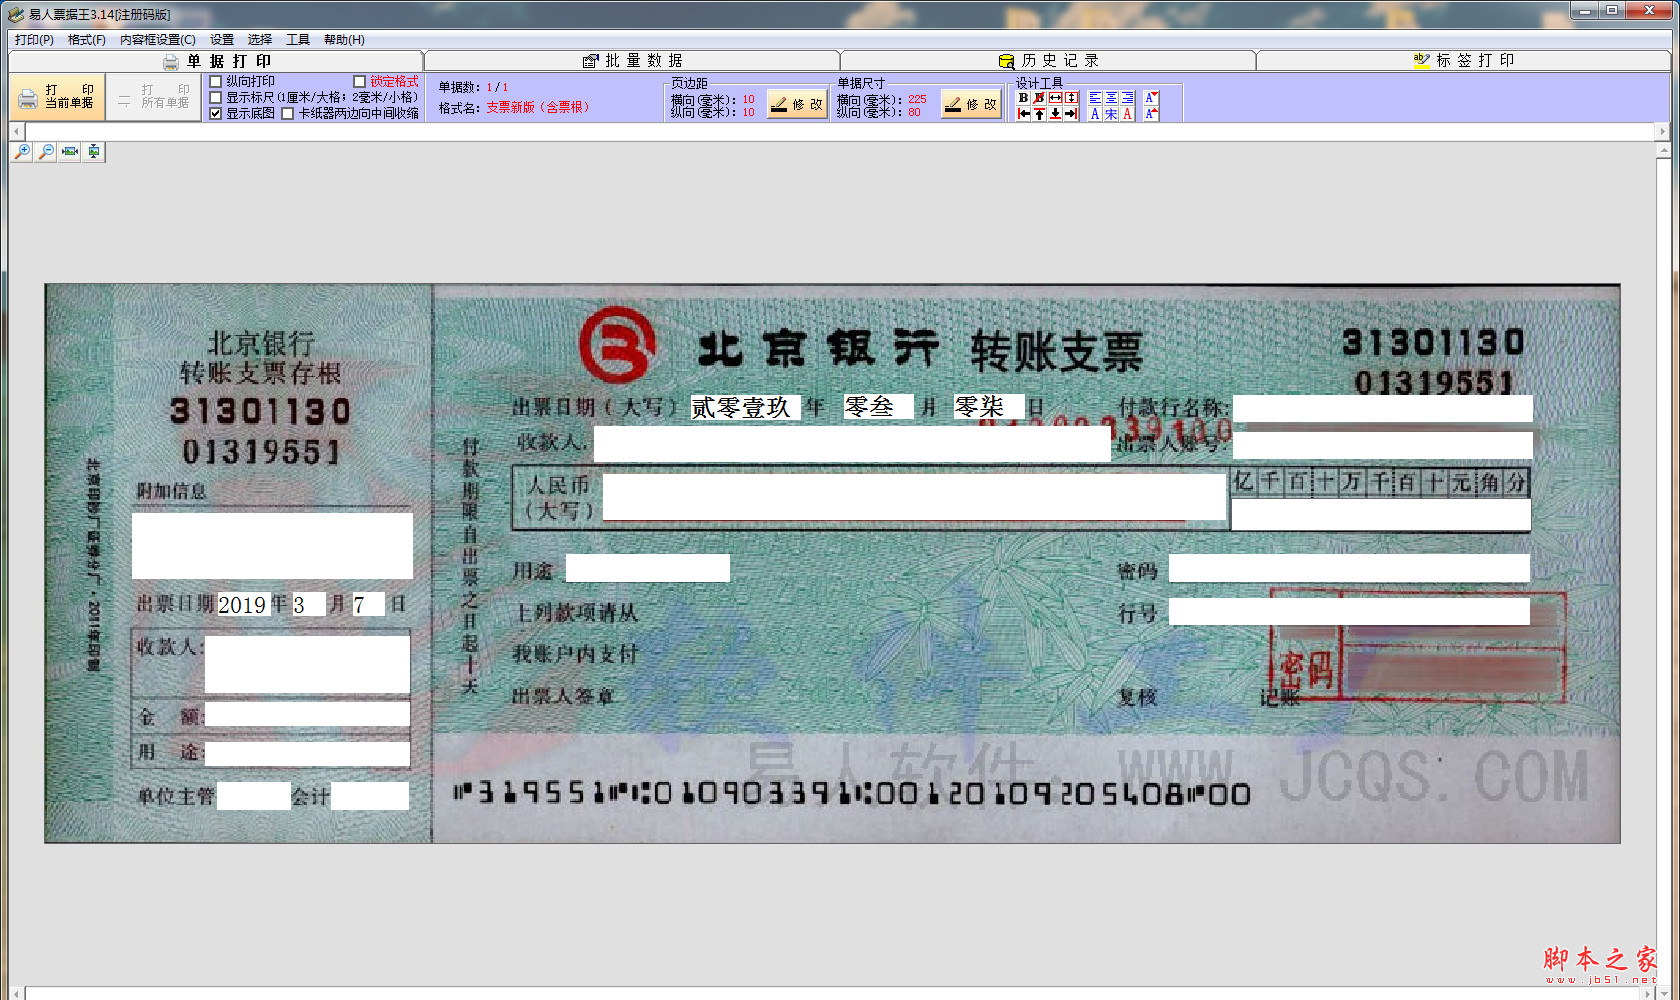The image size is (1680, 1000).
Task: Fit image to height icon
Action: pyautogui.click(x=94, y=152)
